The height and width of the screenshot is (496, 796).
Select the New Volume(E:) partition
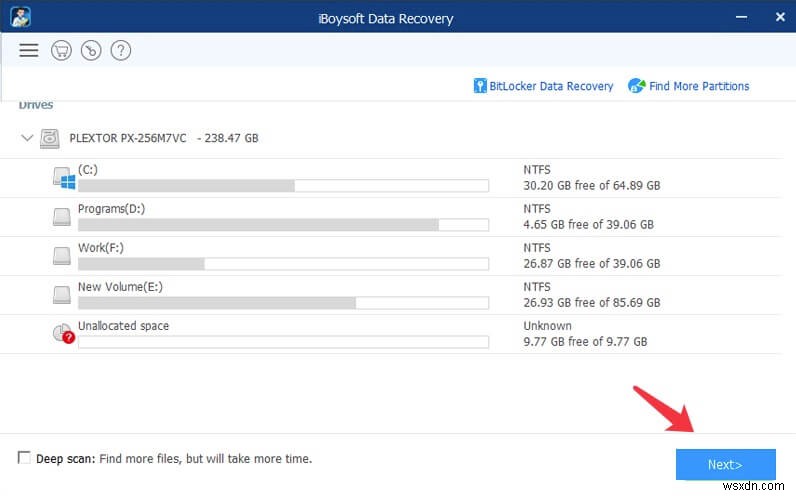click(x=119, y=286)
